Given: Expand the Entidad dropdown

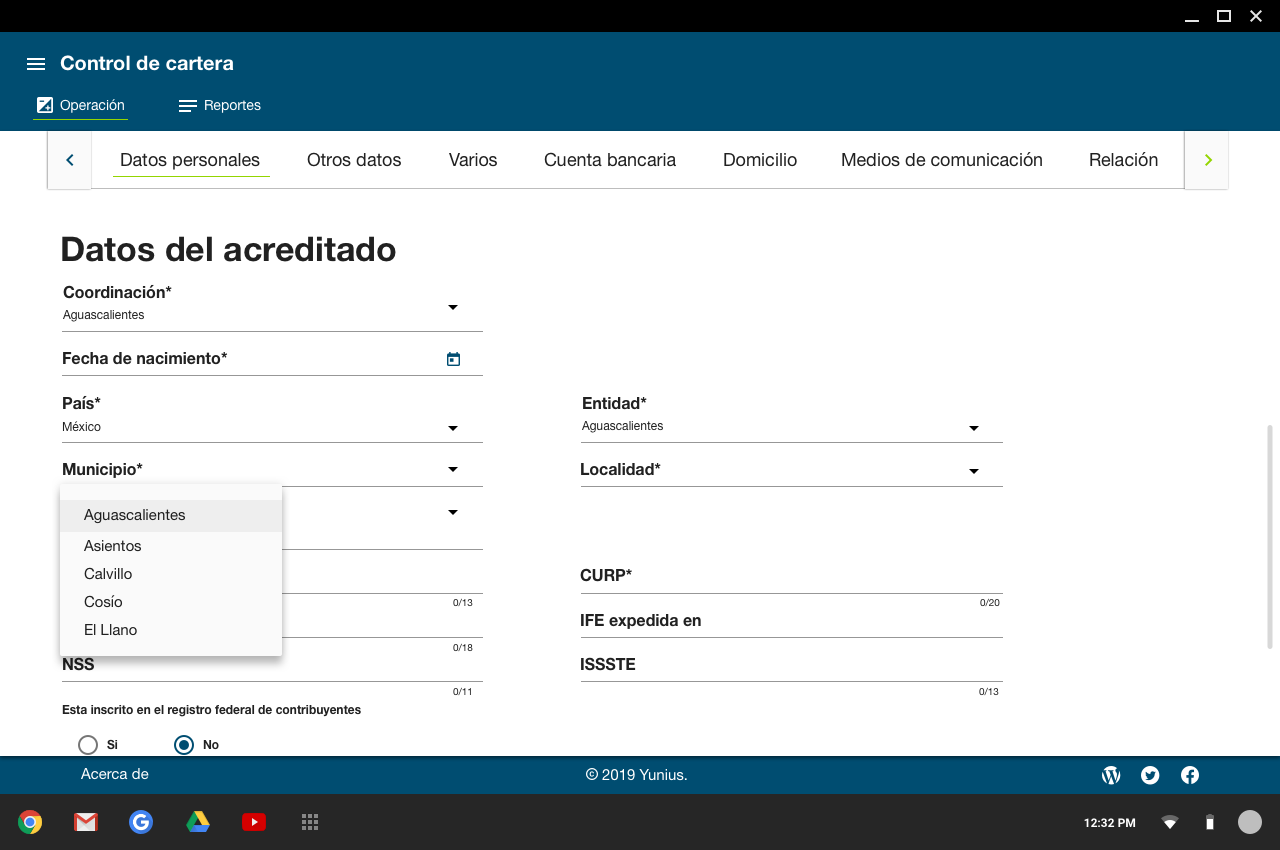Looking at the screenshot, I should pyautogui.click(x=973, y=428).
